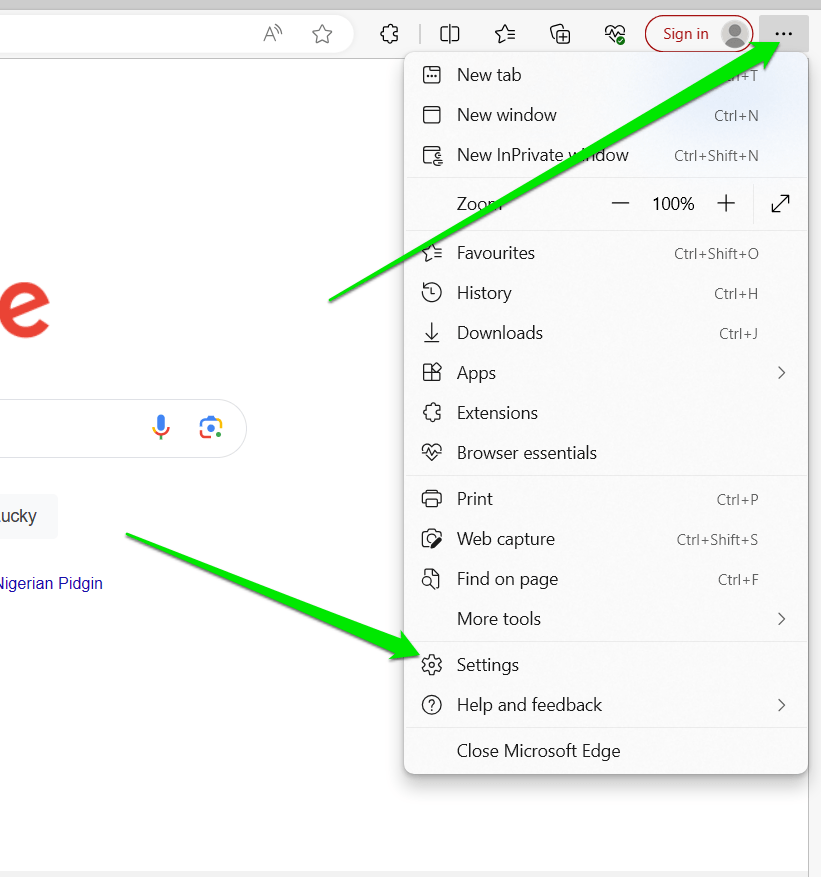Open a New InPrivate window

tap(606, 155)
